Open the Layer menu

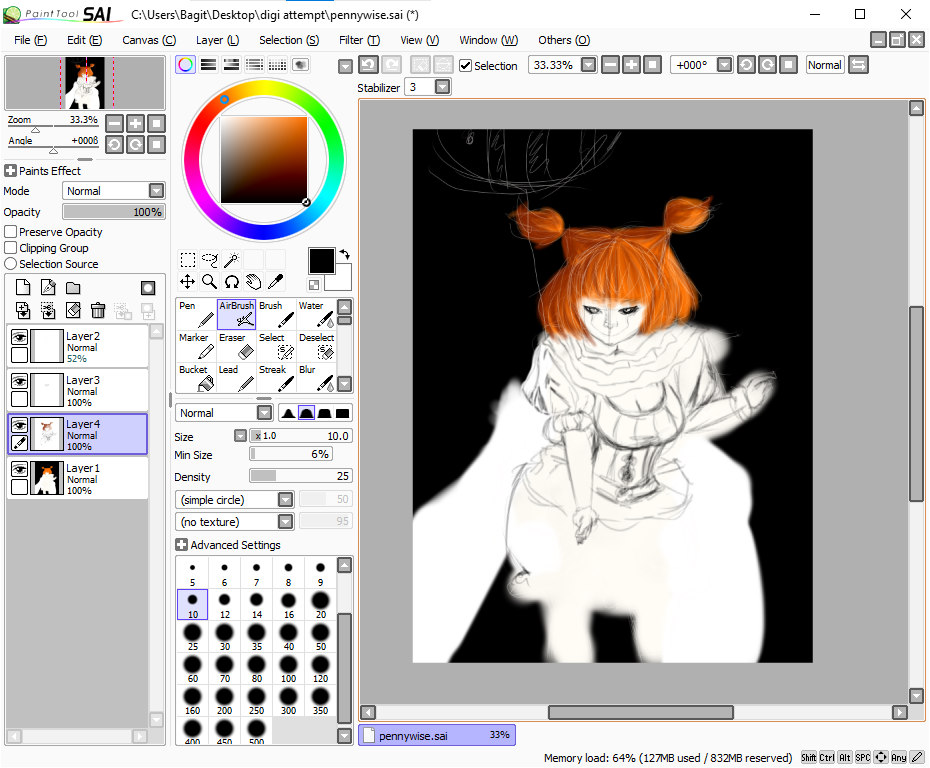[x=217, y=40]
